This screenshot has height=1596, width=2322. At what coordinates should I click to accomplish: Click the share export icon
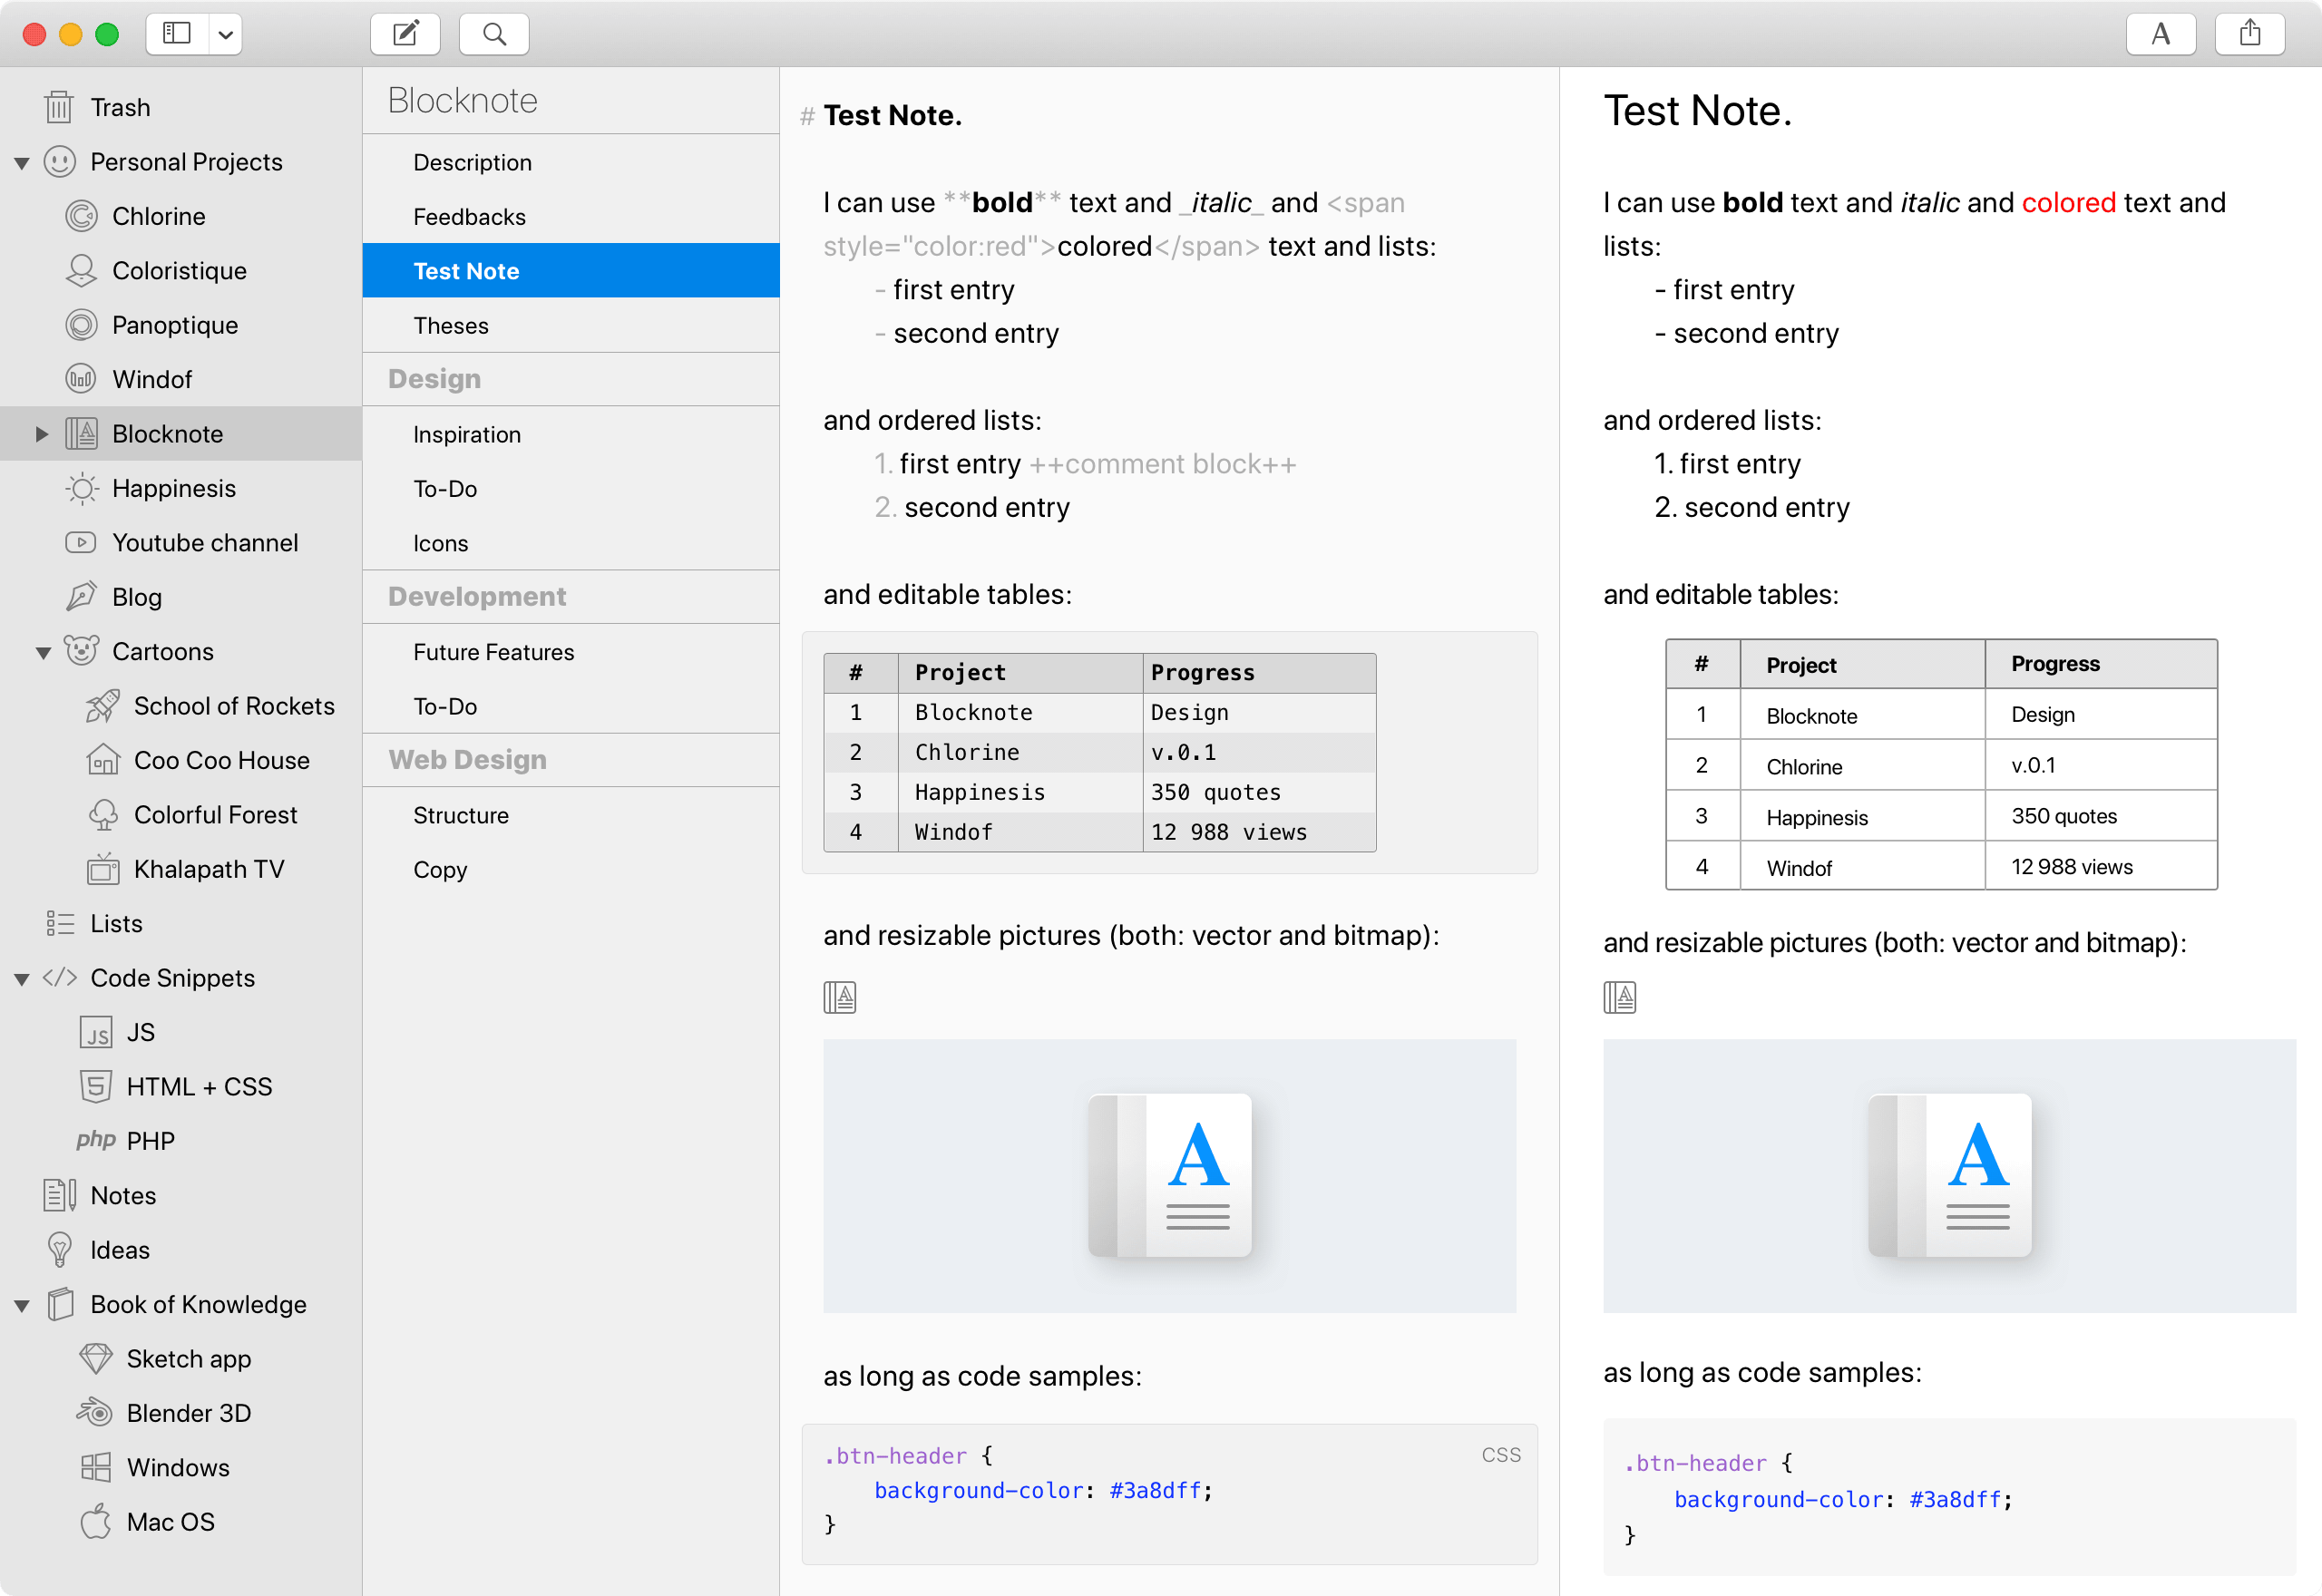(2250, 34)
